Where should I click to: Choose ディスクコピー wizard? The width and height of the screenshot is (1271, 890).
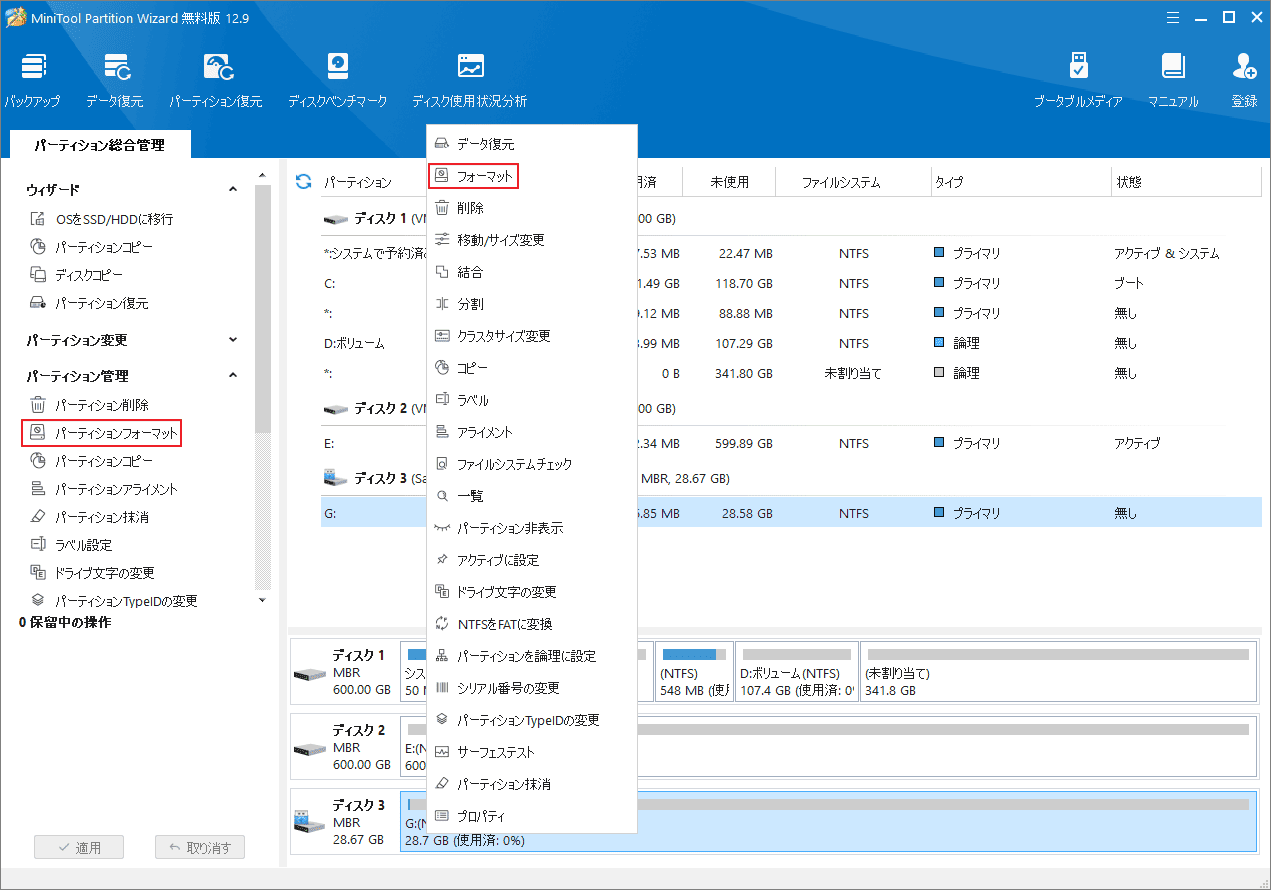(x=77, y=275)
